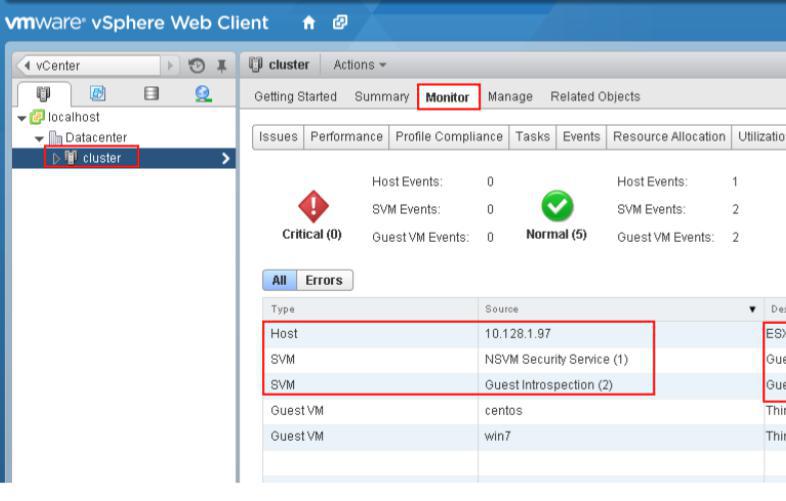Open the Issues sub-tab
The width and height of the screenshot is (786, 501).
click(278, 137)
